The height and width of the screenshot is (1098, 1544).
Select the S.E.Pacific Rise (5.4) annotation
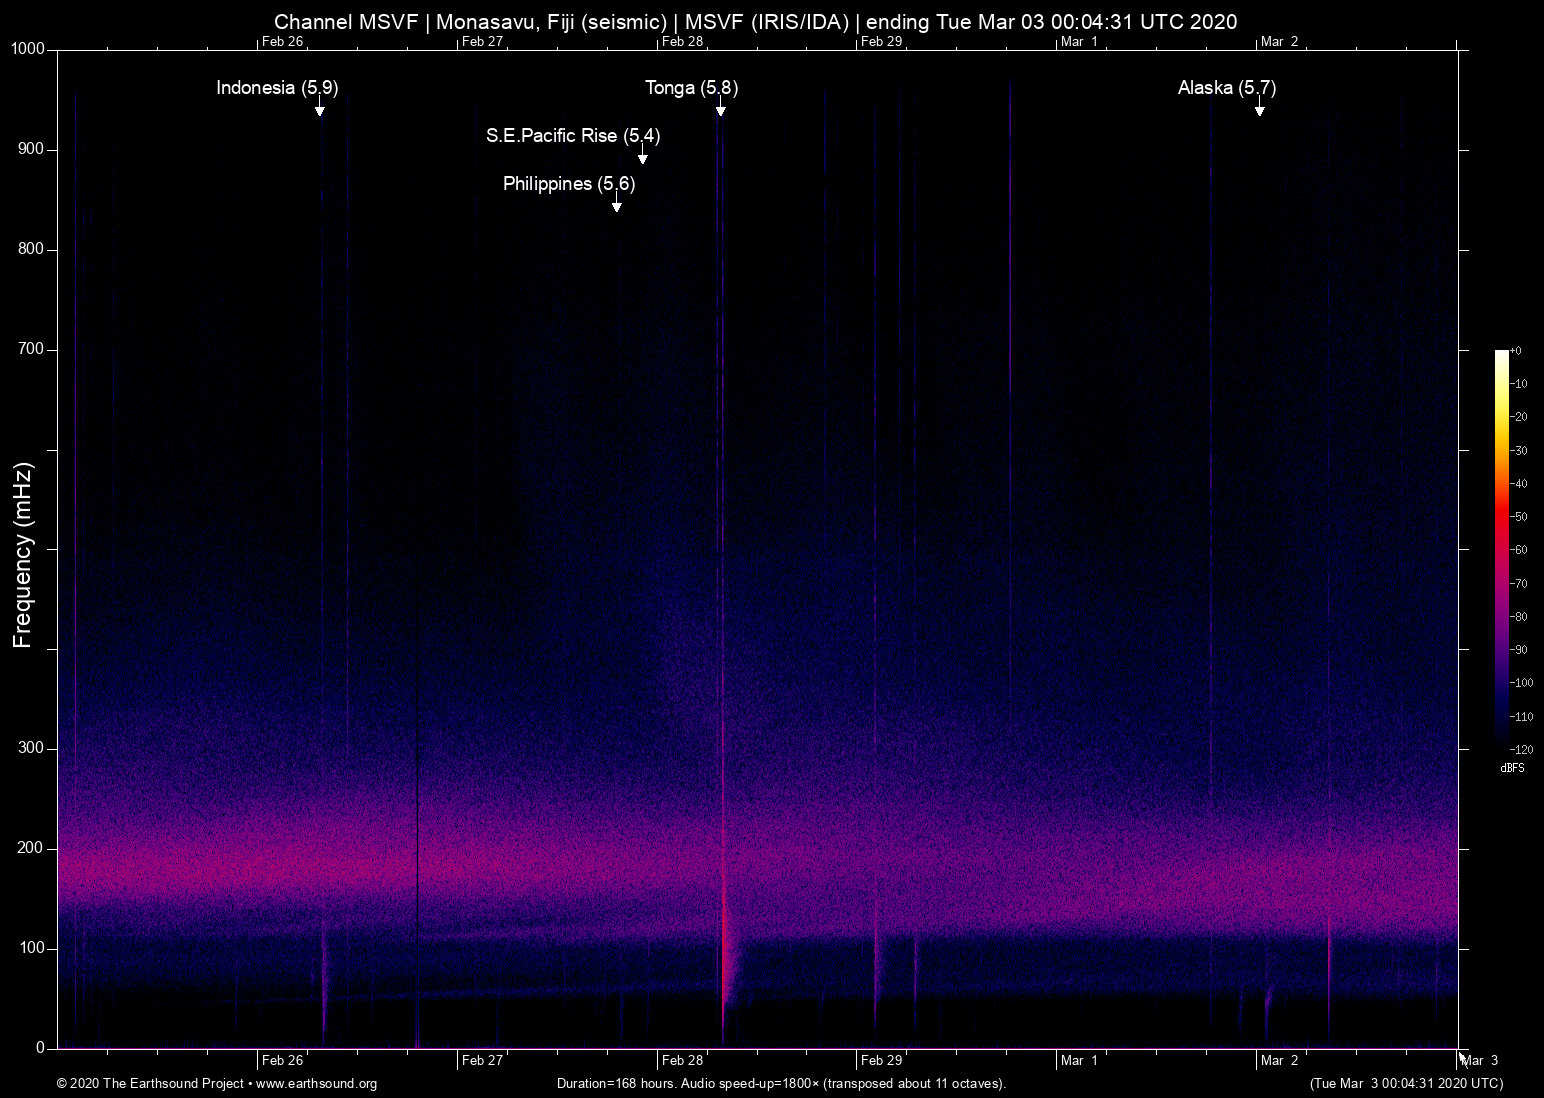573,136
